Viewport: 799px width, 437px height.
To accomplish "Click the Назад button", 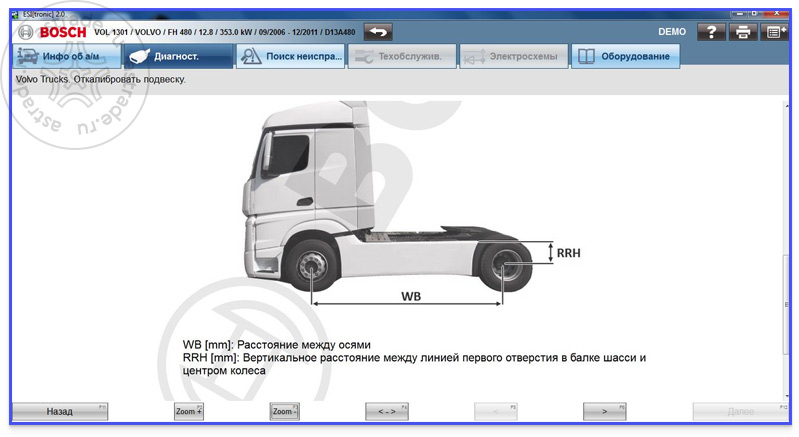I will [x=60, y=412].
